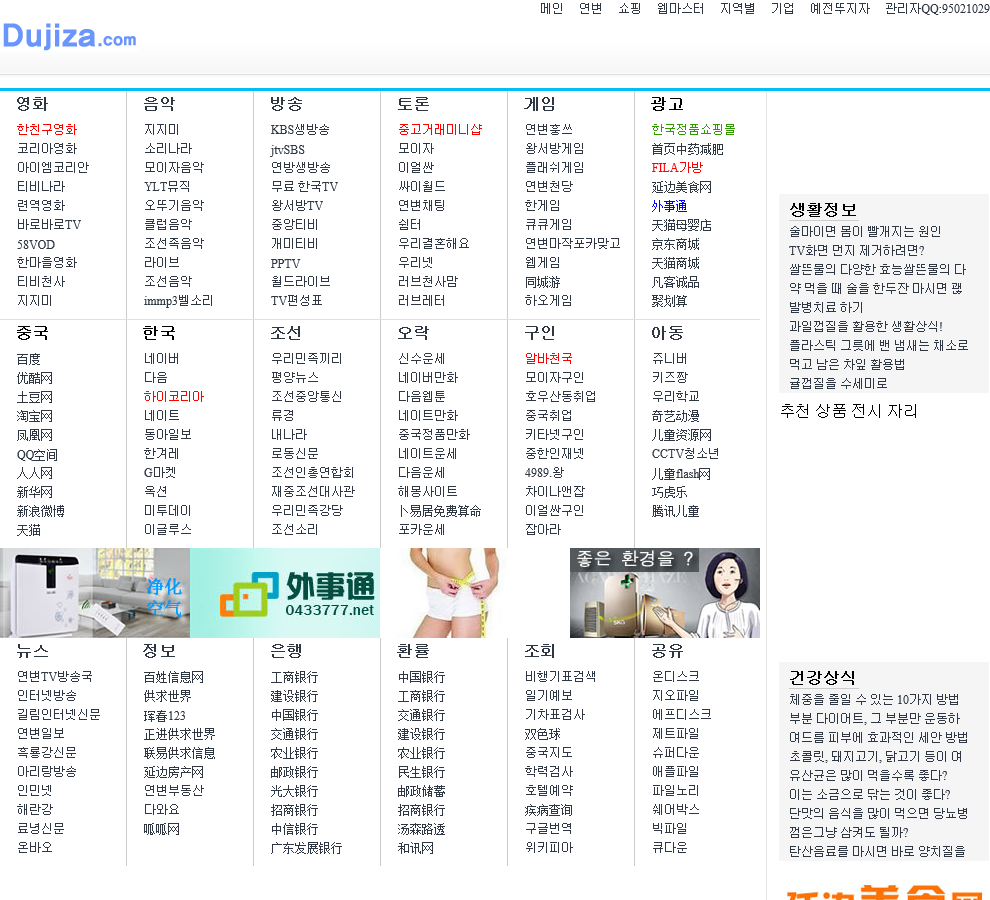
Task: Open the 지역별 top menu item
Action: pos(737,8)
